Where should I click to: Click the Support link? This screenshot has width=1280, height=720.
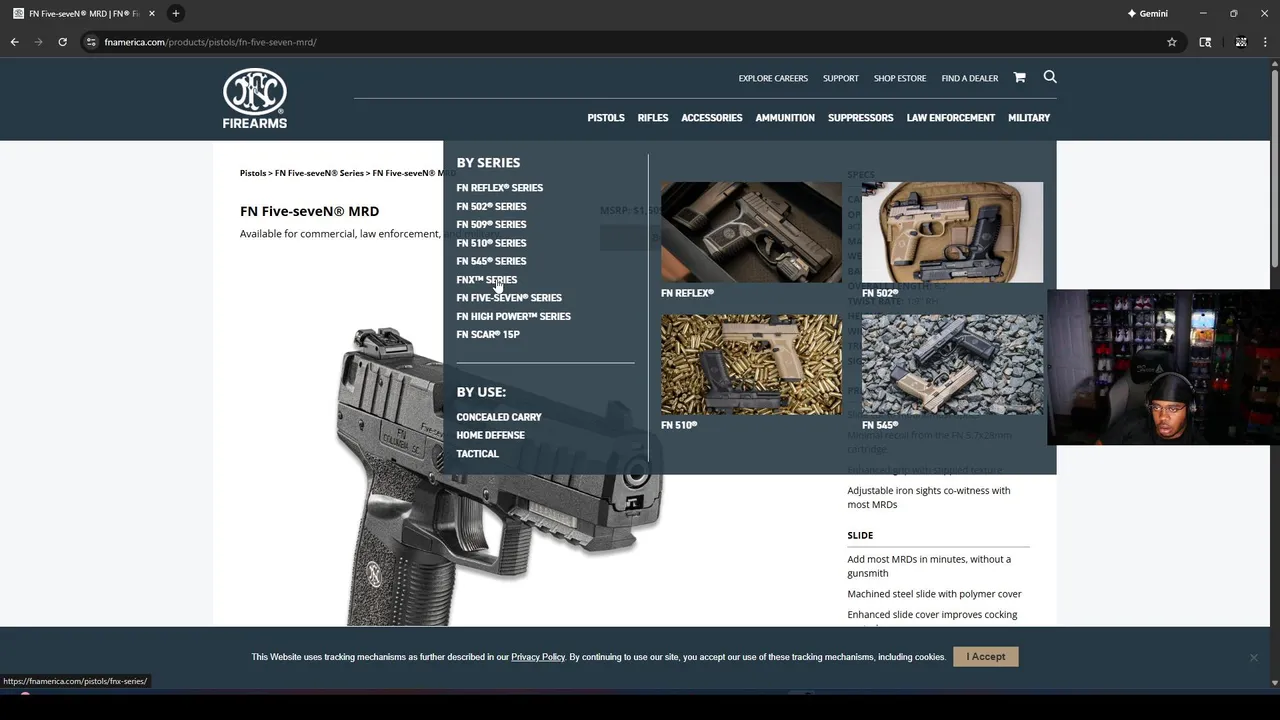[841, 78]
